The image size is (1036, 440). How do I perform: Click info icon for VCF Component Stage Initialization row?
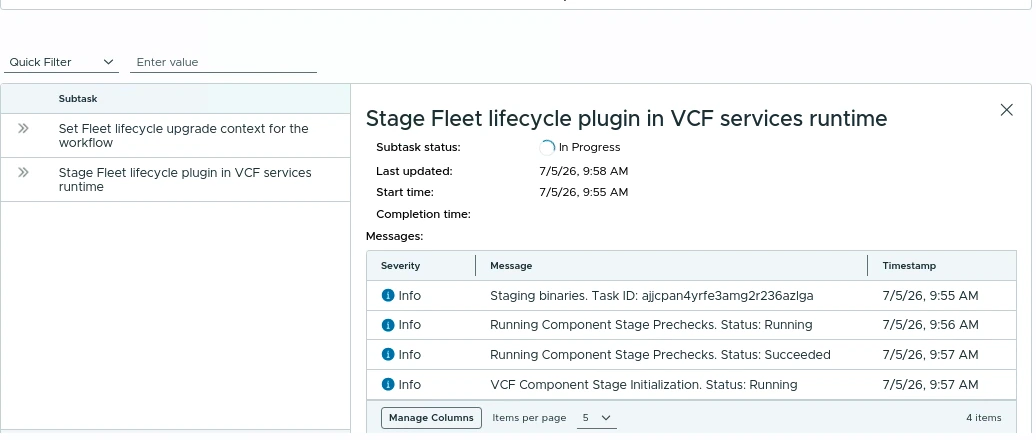tap(388, 385)
